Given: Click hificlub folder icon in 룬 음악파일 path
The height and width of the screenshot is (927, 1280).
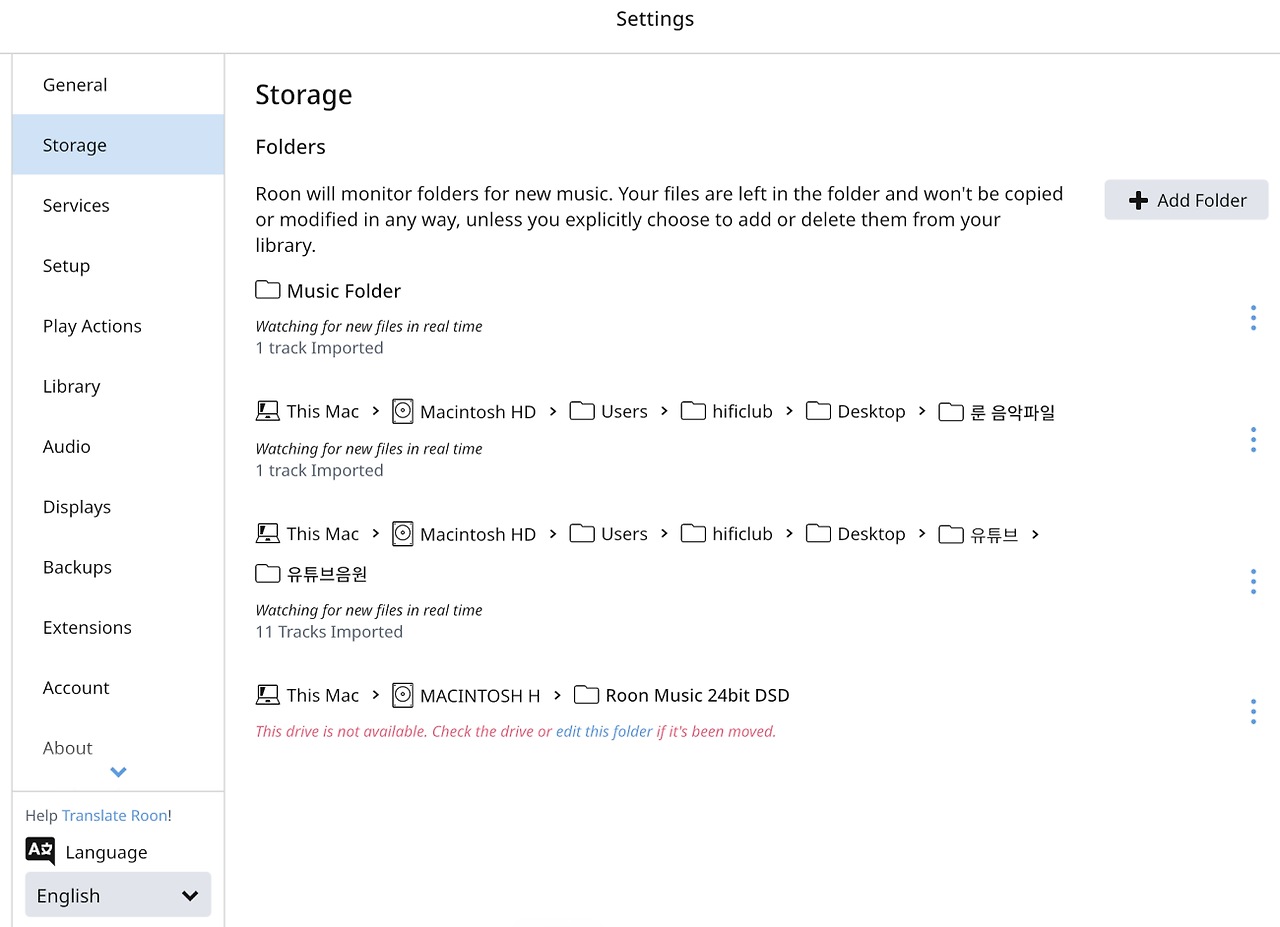Looking at the screenshot, I should click(x=693, y=411).
